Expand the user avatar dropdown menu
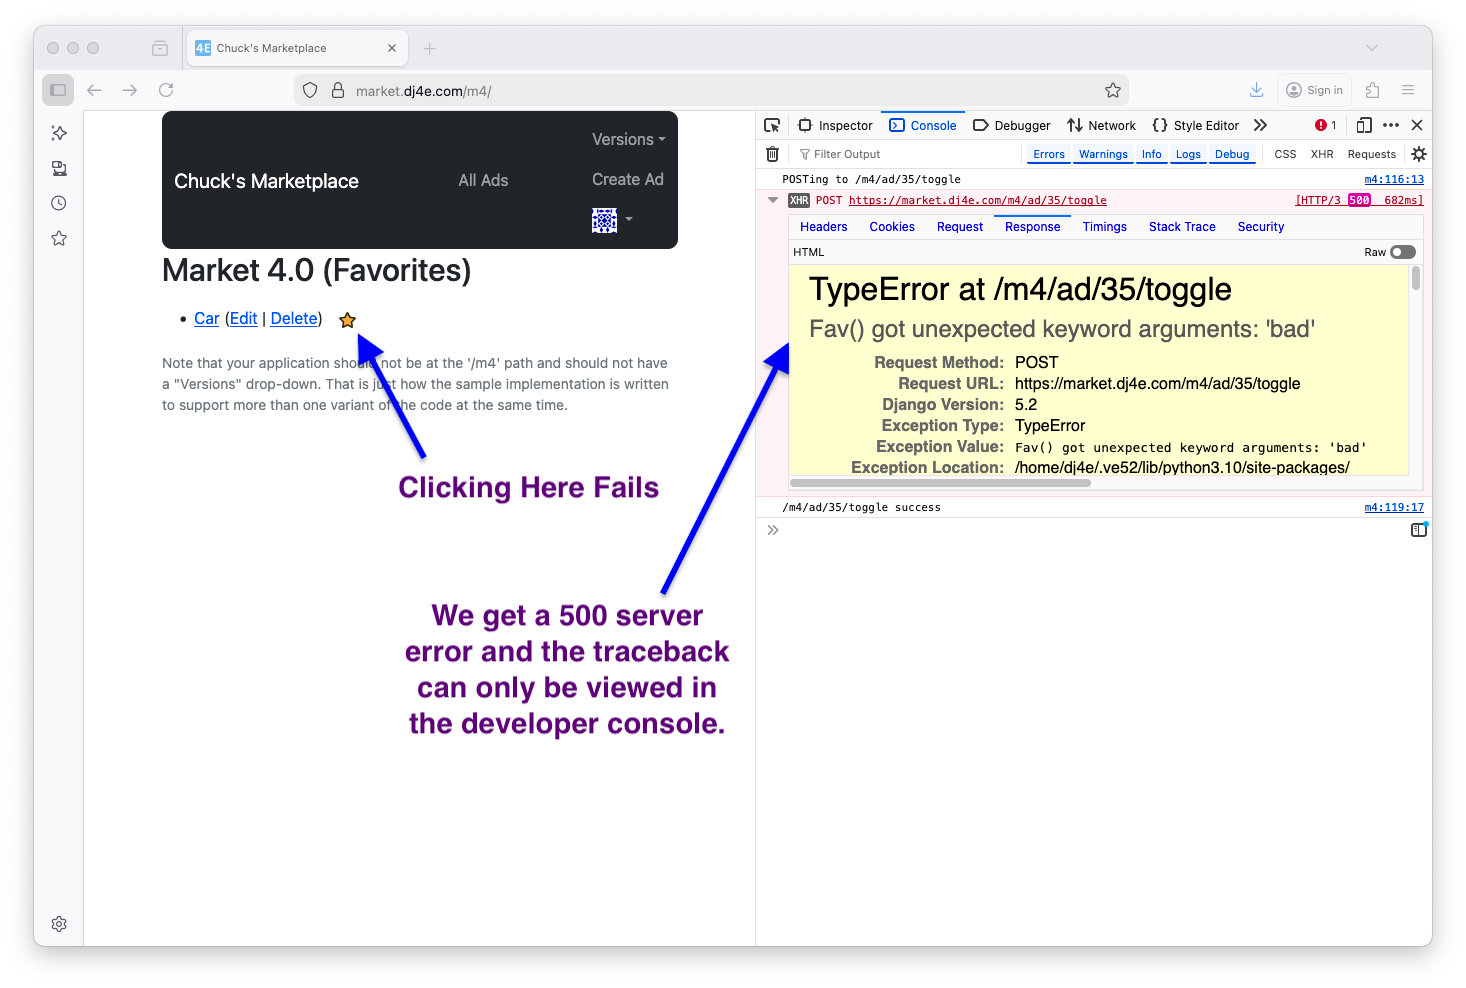Viewport: 1466px width, 988px height. pyautogui.click(x=612, y=220)
